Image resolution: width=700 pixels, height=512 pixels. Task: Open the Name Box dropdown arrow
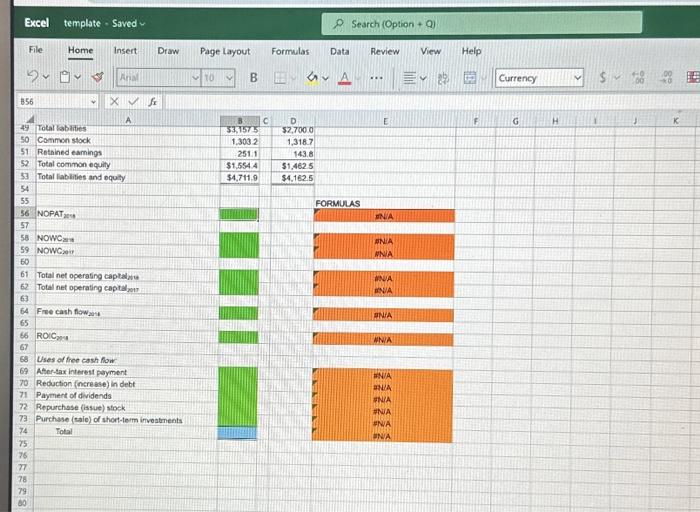coord(93,102)
